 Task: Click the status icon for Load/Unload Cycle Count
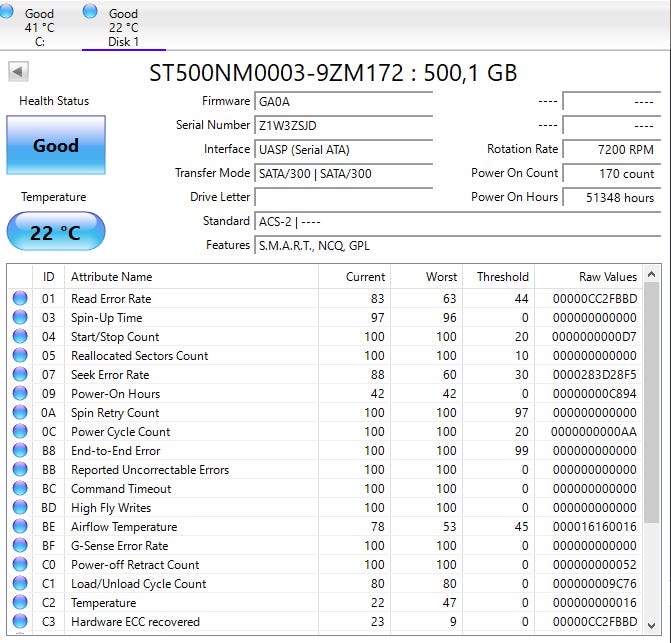click(20, 584)
